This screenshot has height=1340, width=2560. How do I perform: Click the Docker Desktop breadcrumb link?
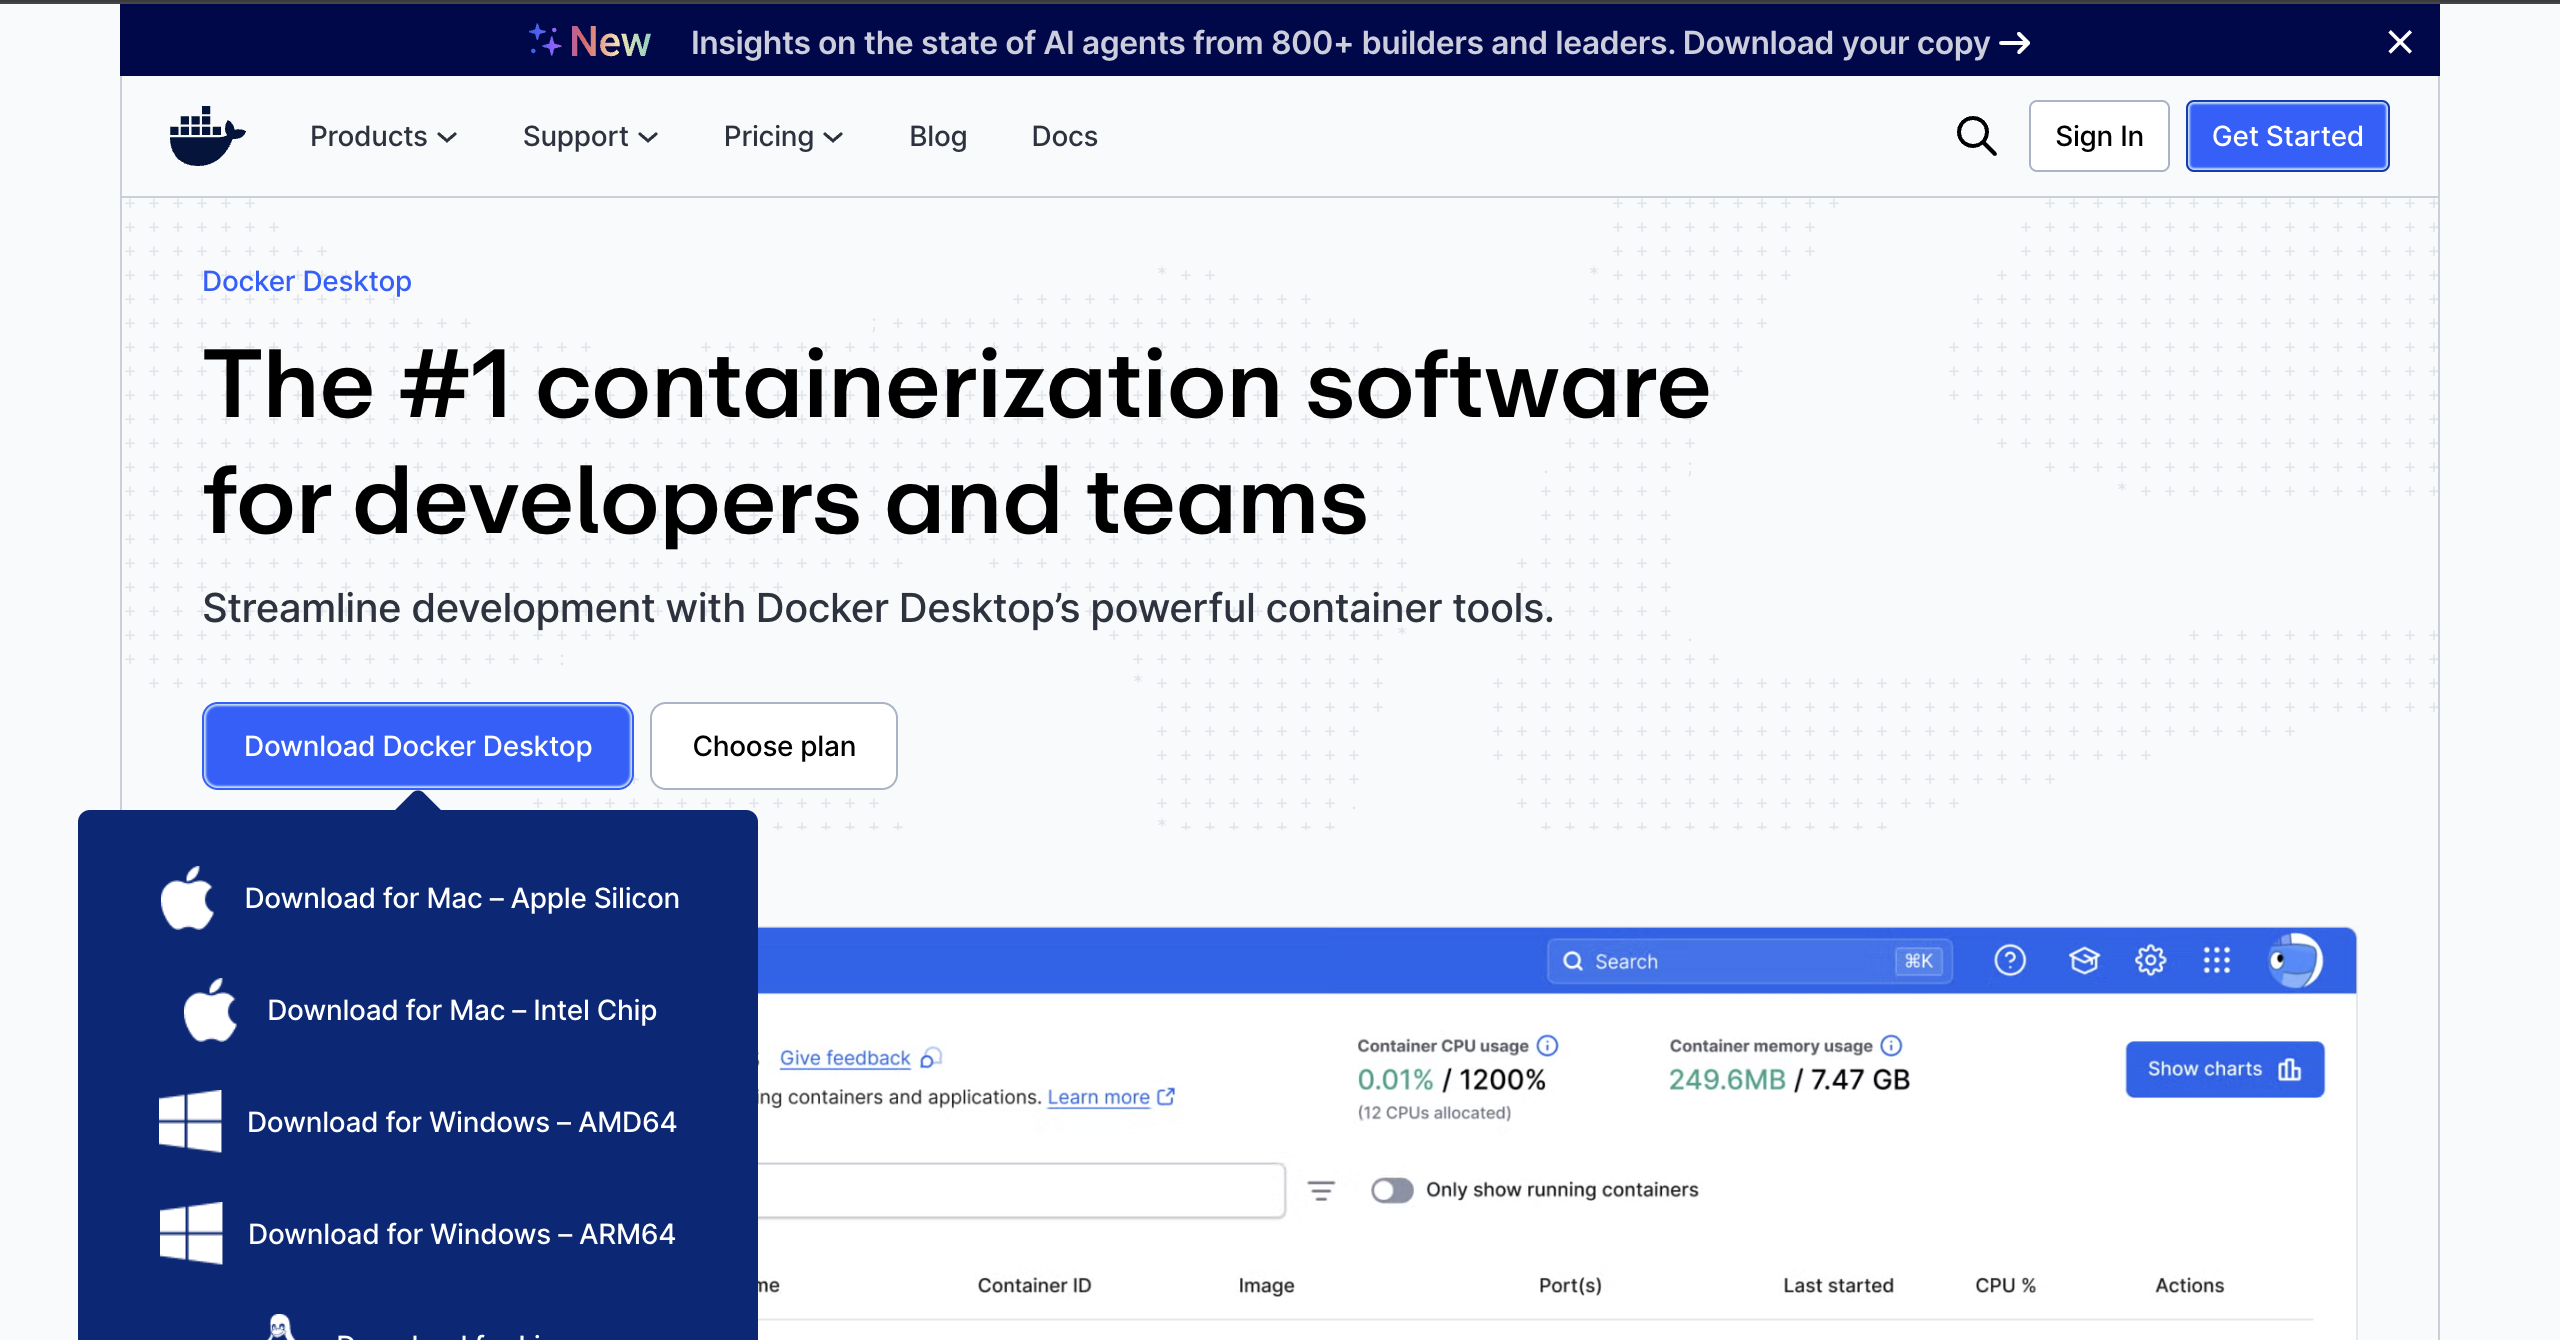307,281
